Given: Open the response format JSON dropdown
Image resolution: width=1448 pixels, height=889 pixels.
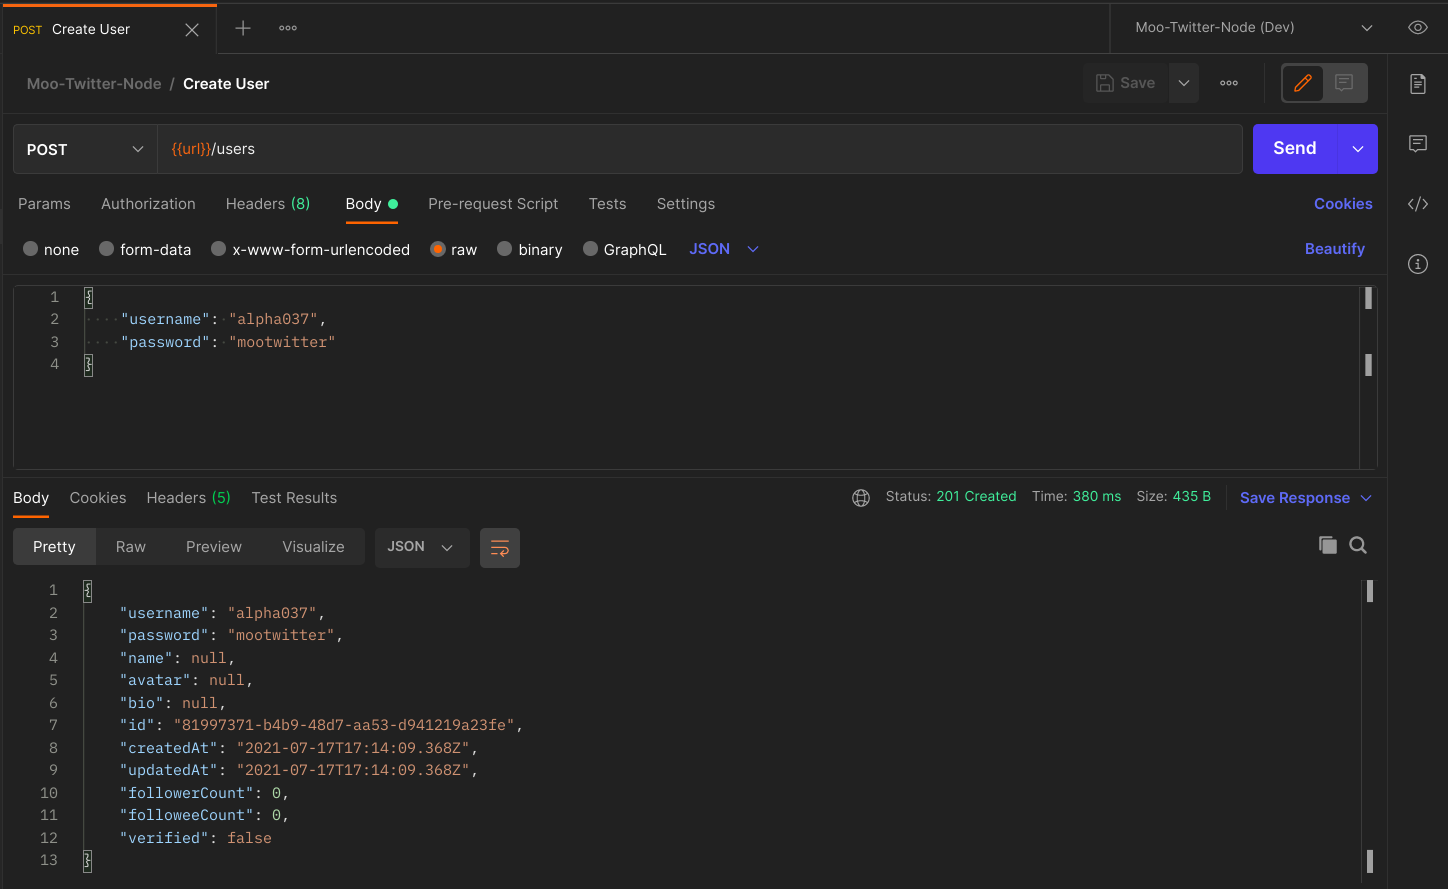Looking at the screenshot, I should point(422,547).
